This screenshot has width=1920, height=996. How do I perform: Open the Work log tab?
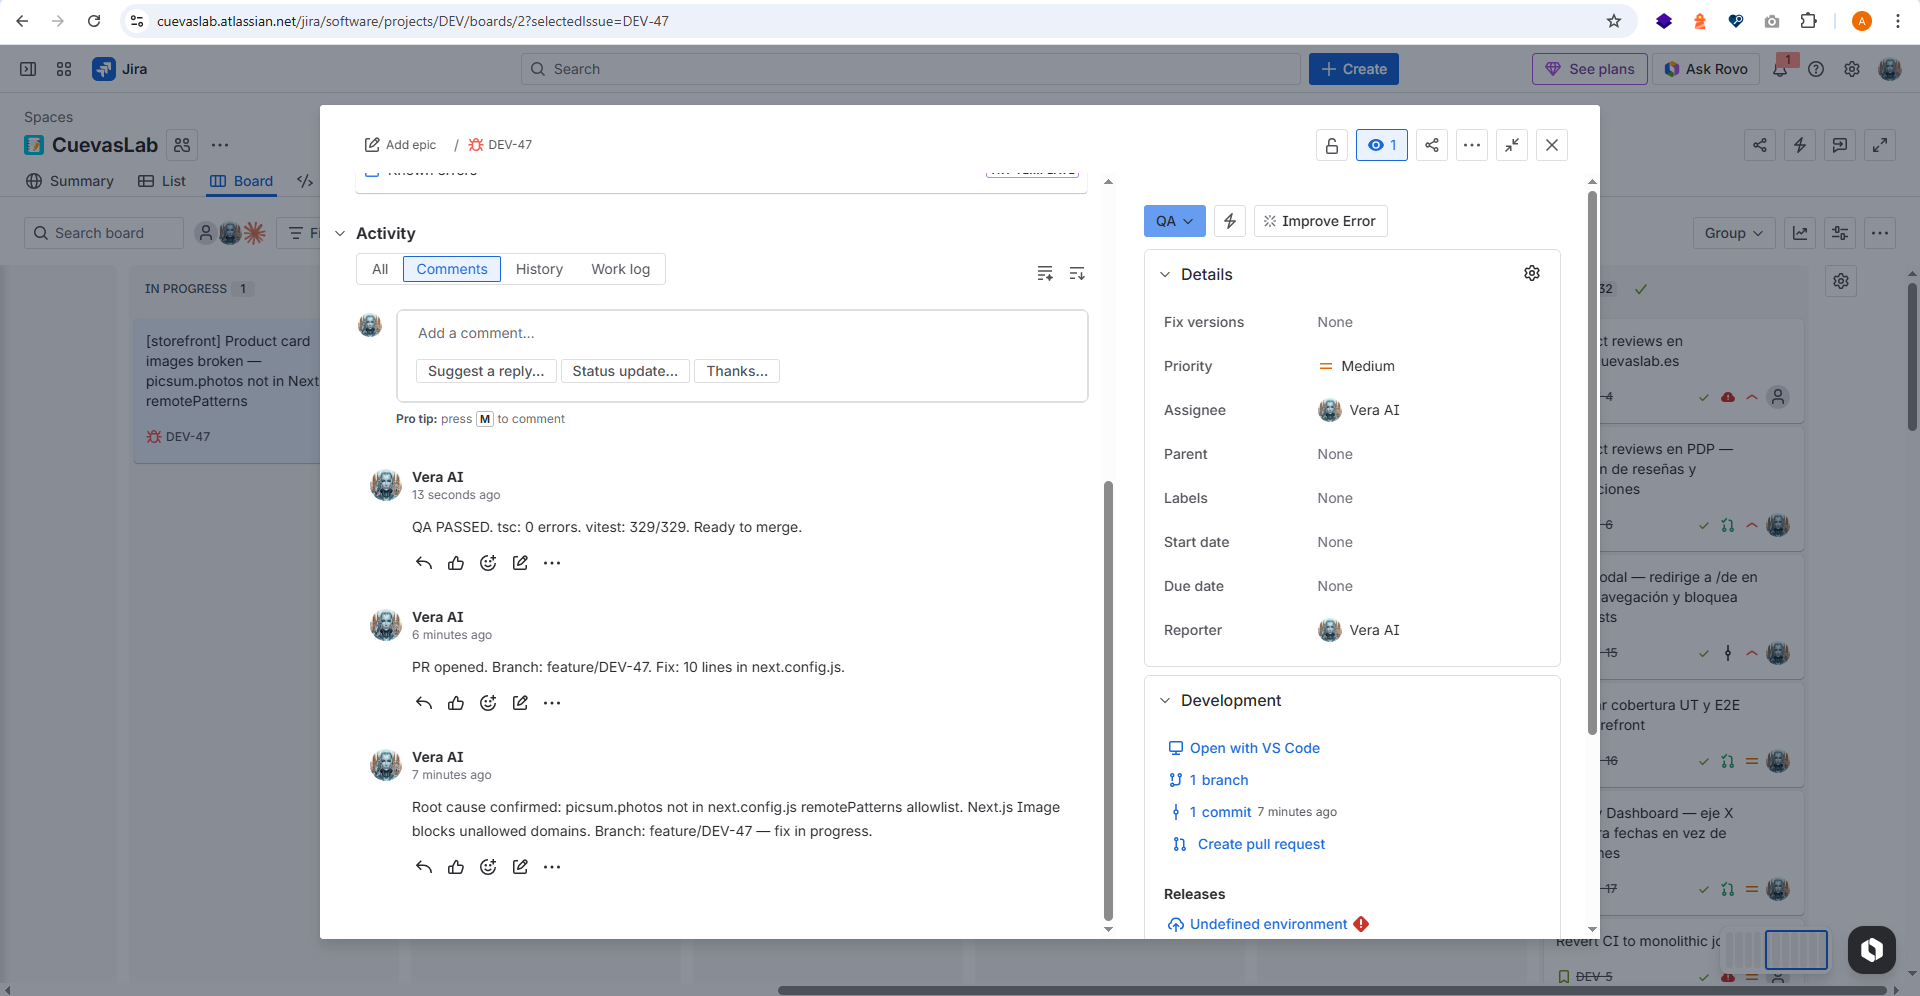[620, 269]
